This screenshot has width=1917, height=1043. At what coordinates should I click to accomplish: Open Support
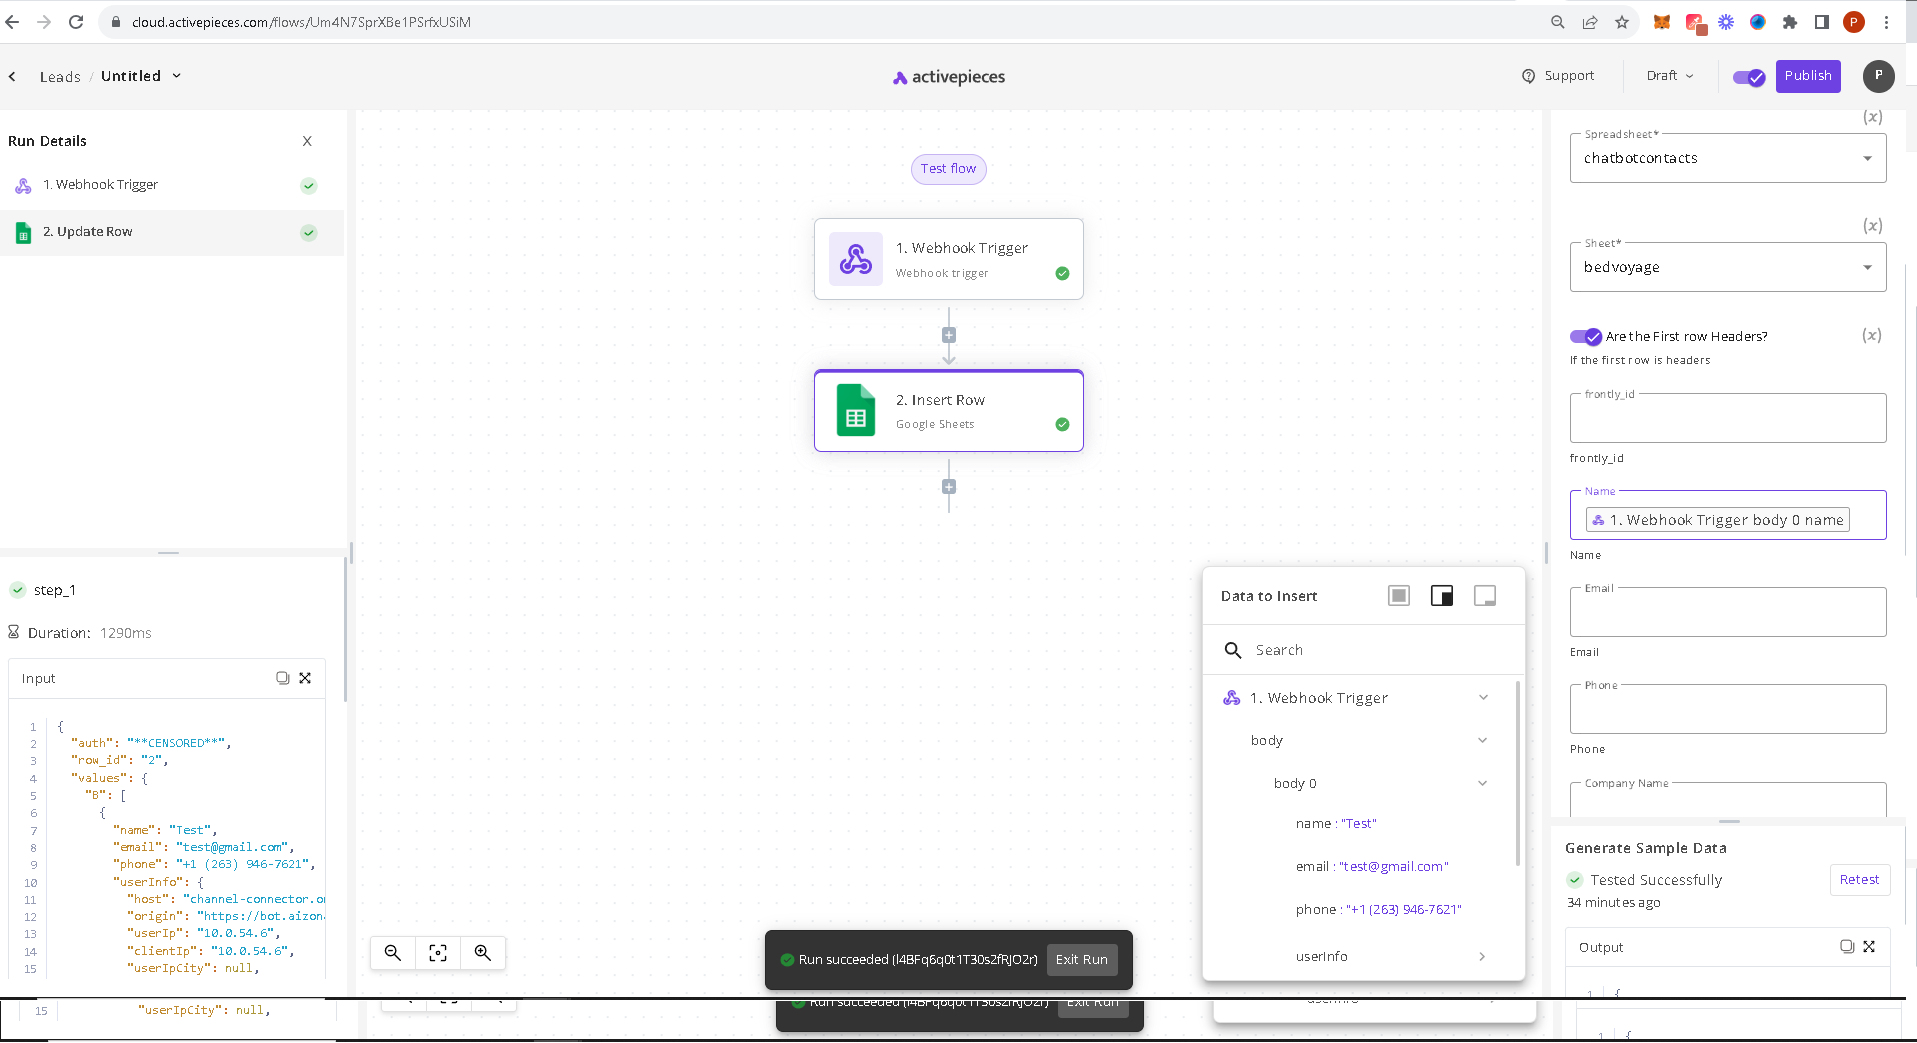point(1558,76)
